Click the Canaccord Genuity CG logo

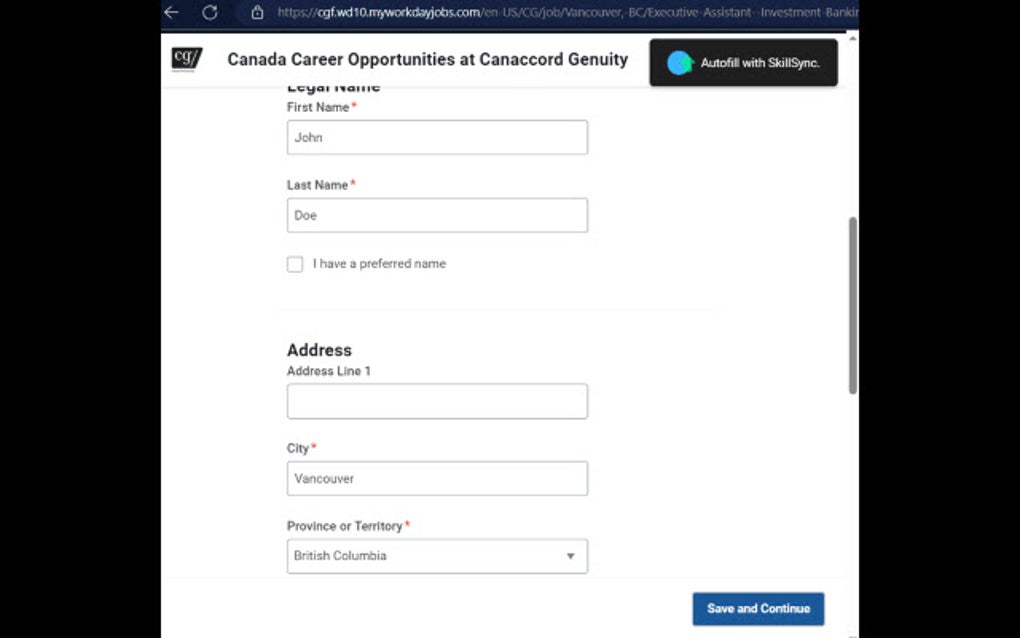click(187, 59)
